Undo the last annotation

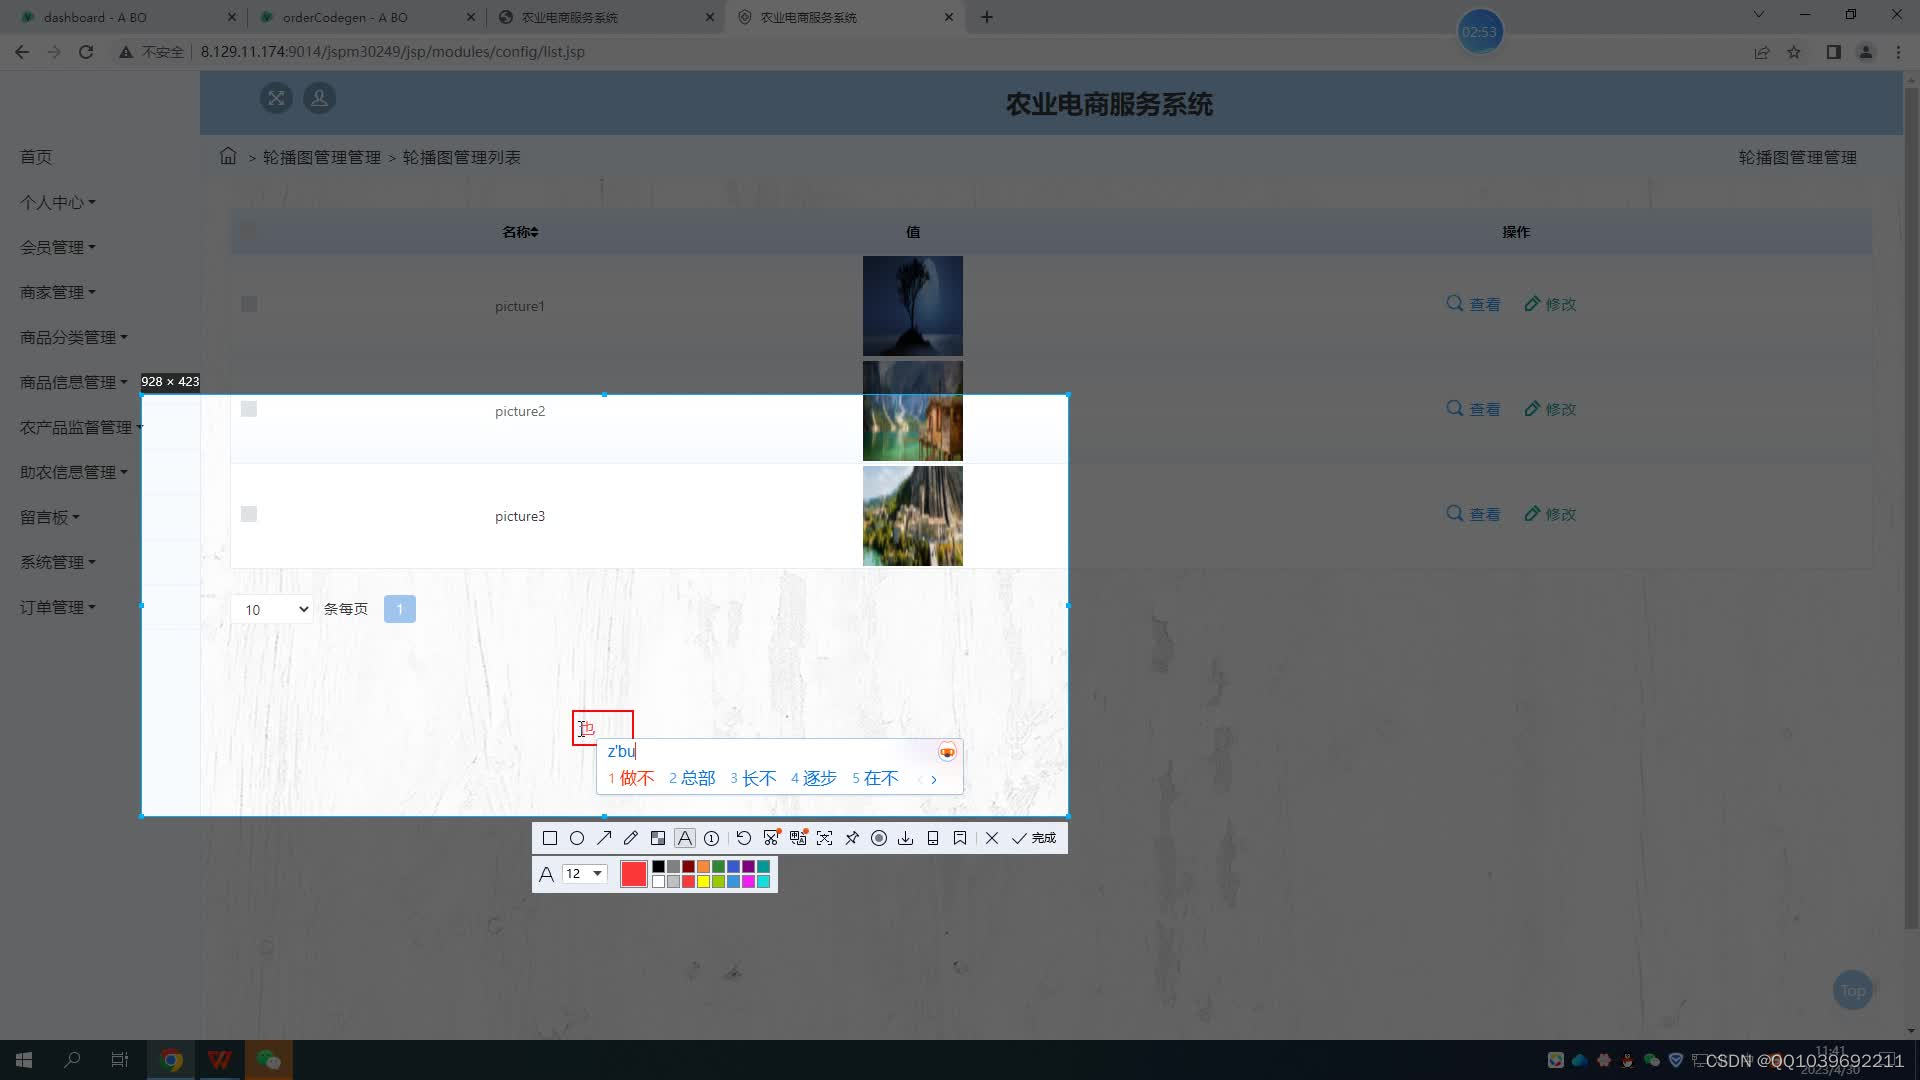tap(744, 838)
